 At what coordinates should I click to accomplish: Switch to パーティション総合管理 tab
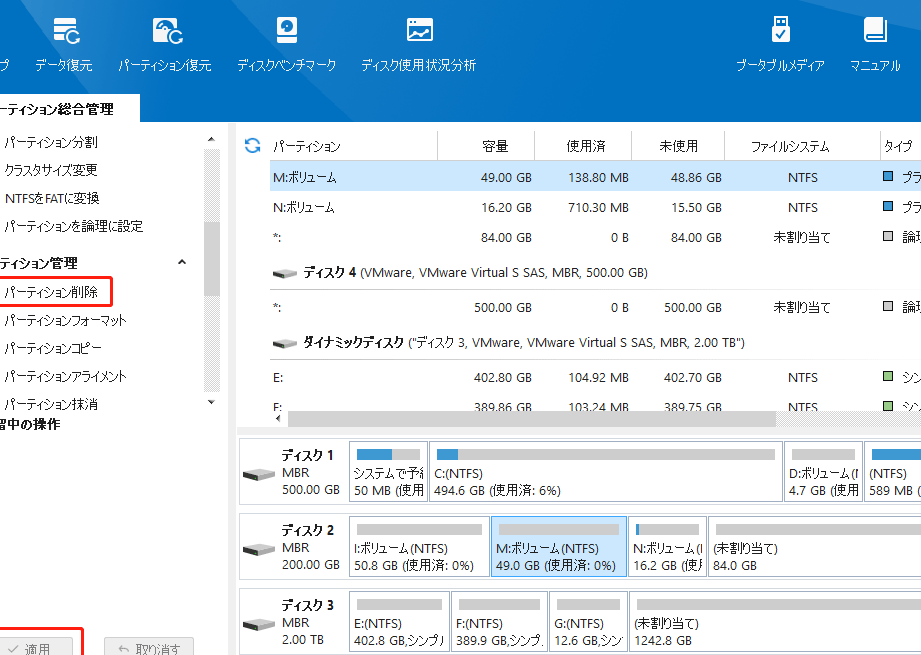(58, 109)
